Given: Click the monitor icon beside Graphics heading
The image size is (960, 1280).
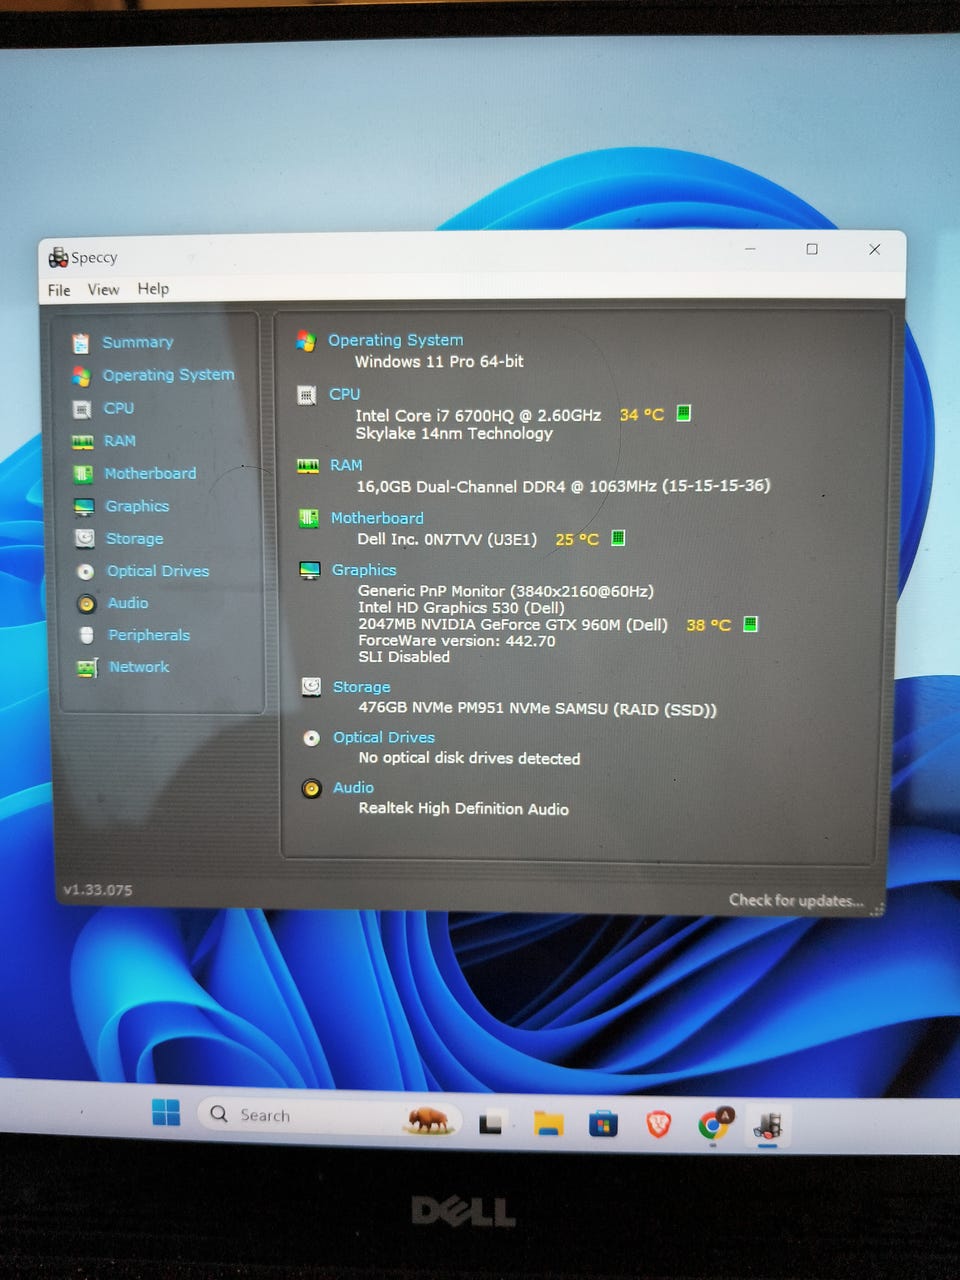Looking at the screenshot, I should 310,570.
